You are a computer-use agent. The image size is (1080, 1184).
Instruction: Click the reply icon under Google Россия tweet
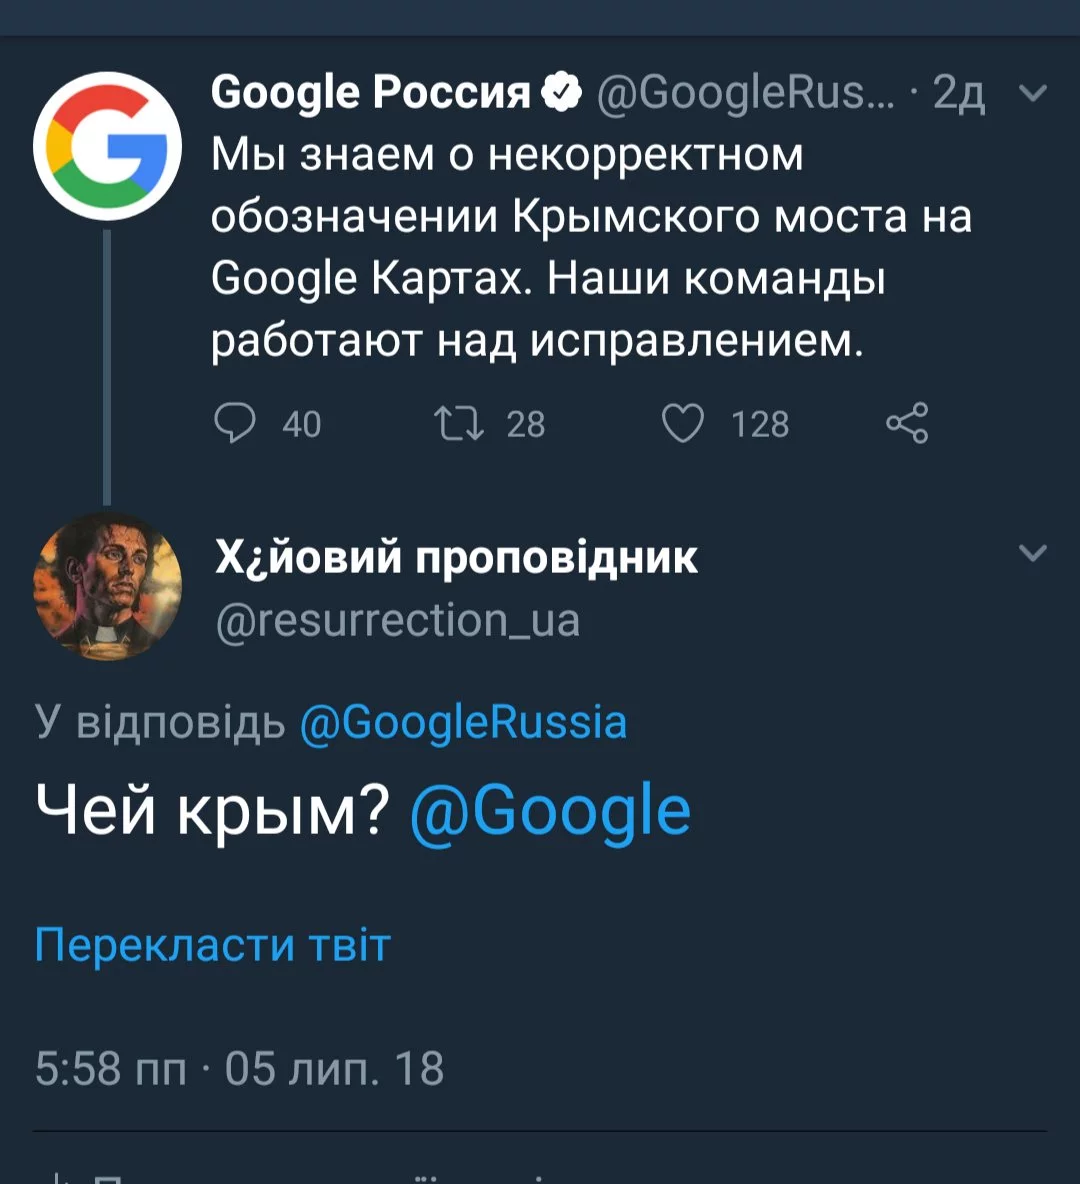point(235,423)
